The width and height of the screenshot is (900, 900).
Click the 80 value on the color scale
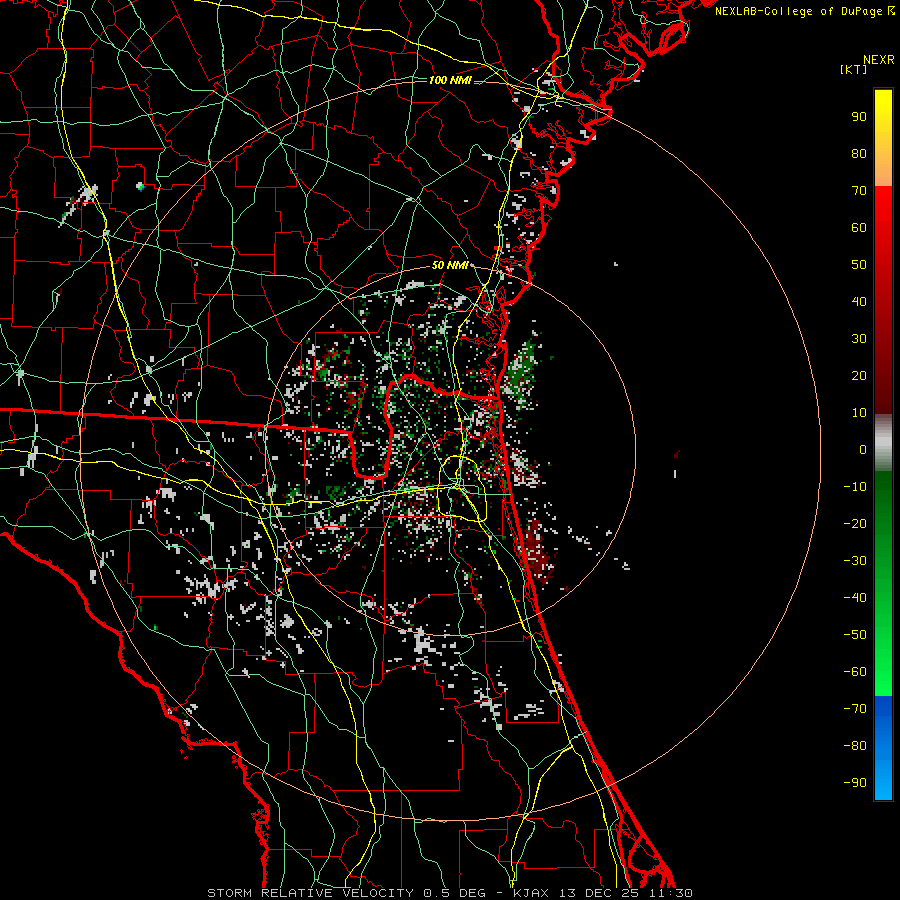tap(859, 154)
